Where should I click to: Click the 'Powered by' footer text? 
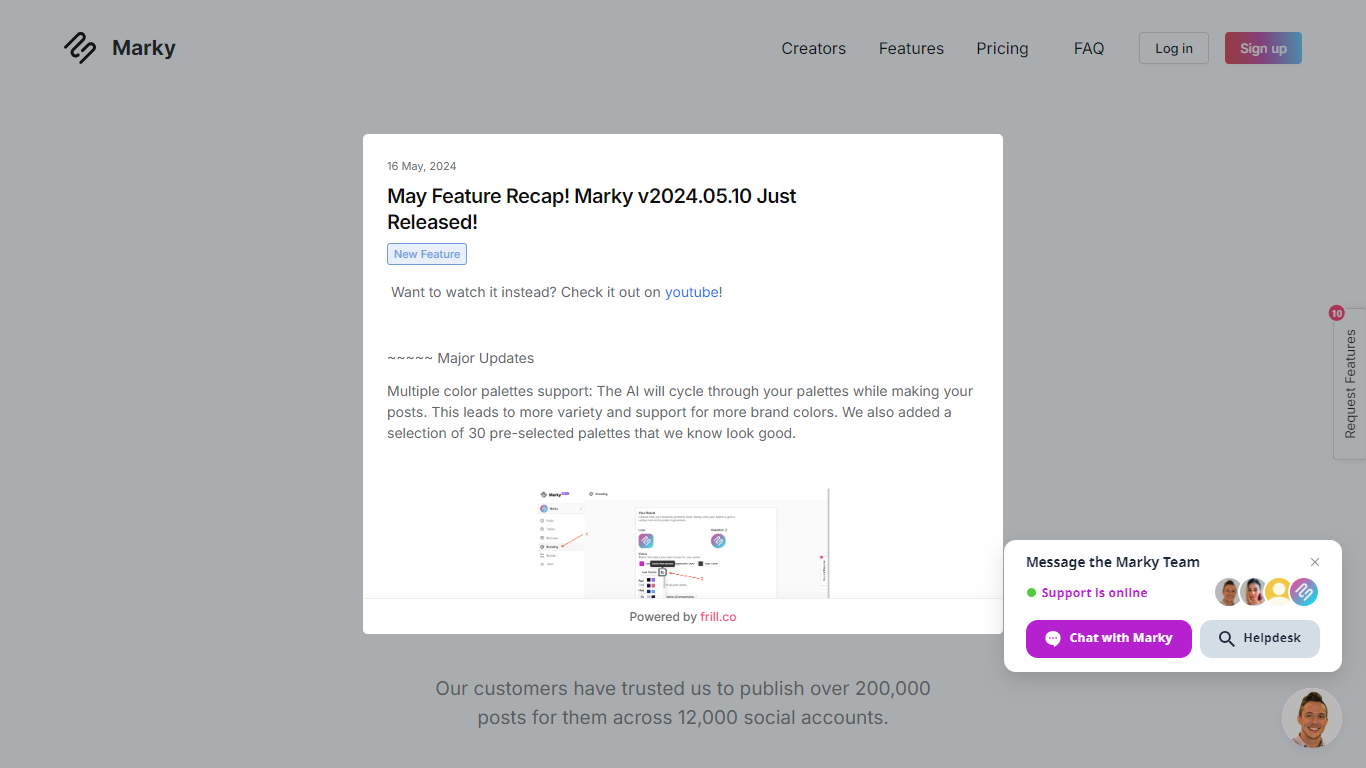(663, 617)
